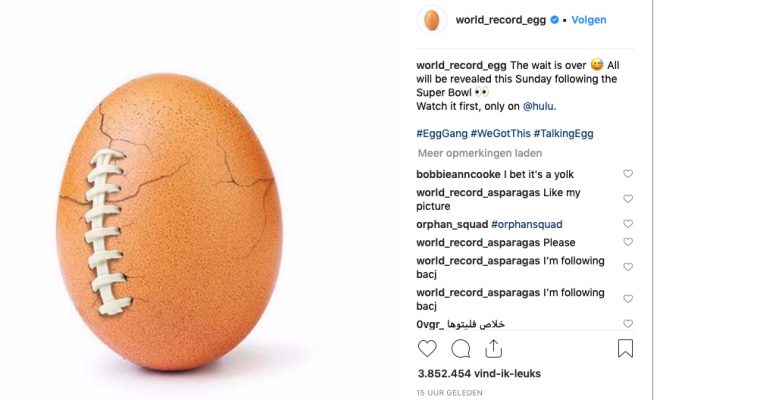The width and height of the screenshot is (760, 400).
Task: Click the heart like icon below comments
Action: (427, 349)
